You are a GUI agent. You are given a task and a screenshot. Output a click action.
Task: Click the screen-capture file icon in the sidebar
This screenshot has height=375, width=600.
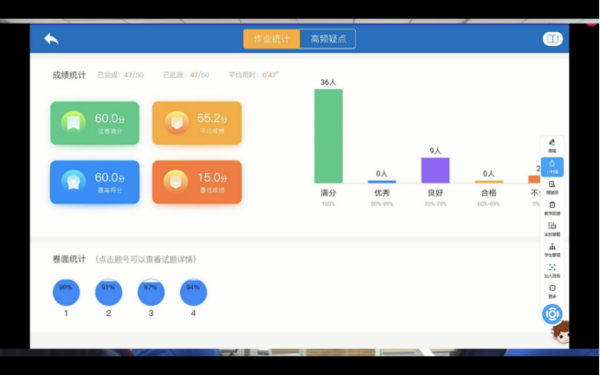(552, 229)
